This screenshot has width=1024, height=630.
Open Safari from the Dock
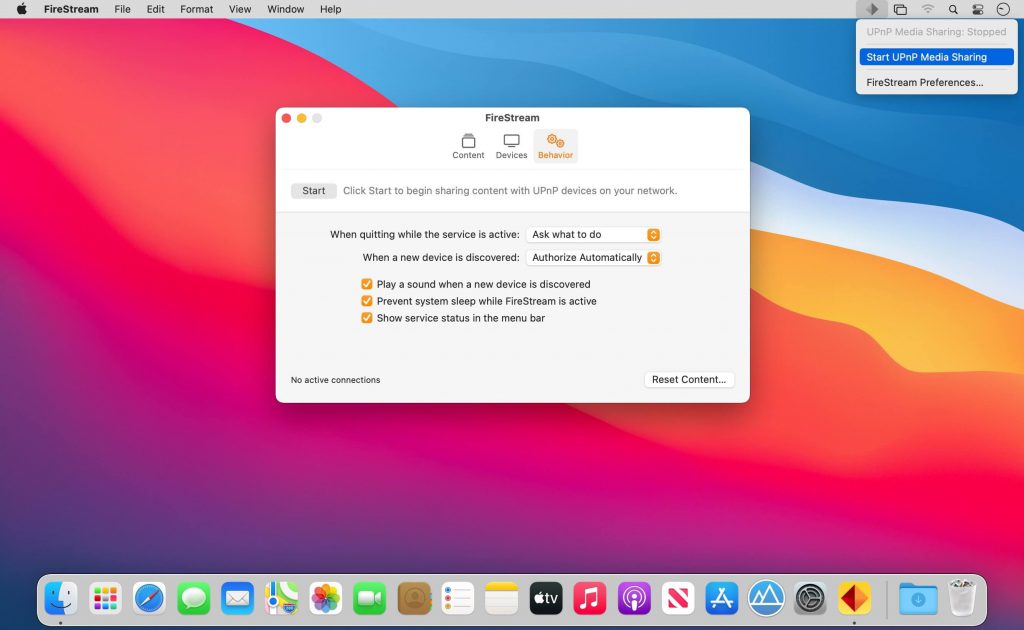[149, 597]
